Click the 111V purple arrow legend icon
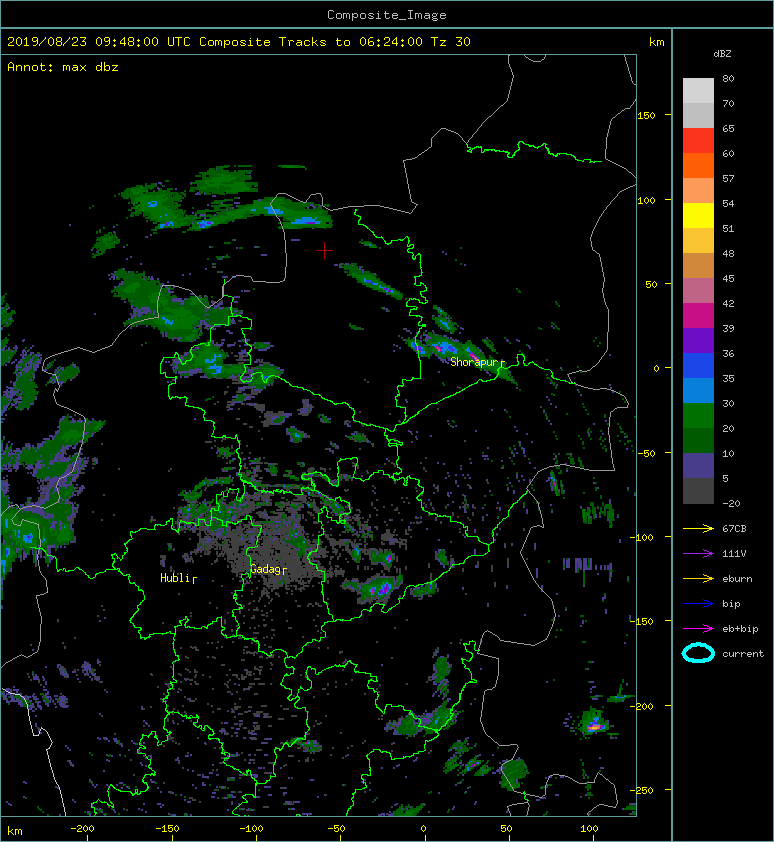Screen dimensions: 774x842 click(x=698, y=553)
